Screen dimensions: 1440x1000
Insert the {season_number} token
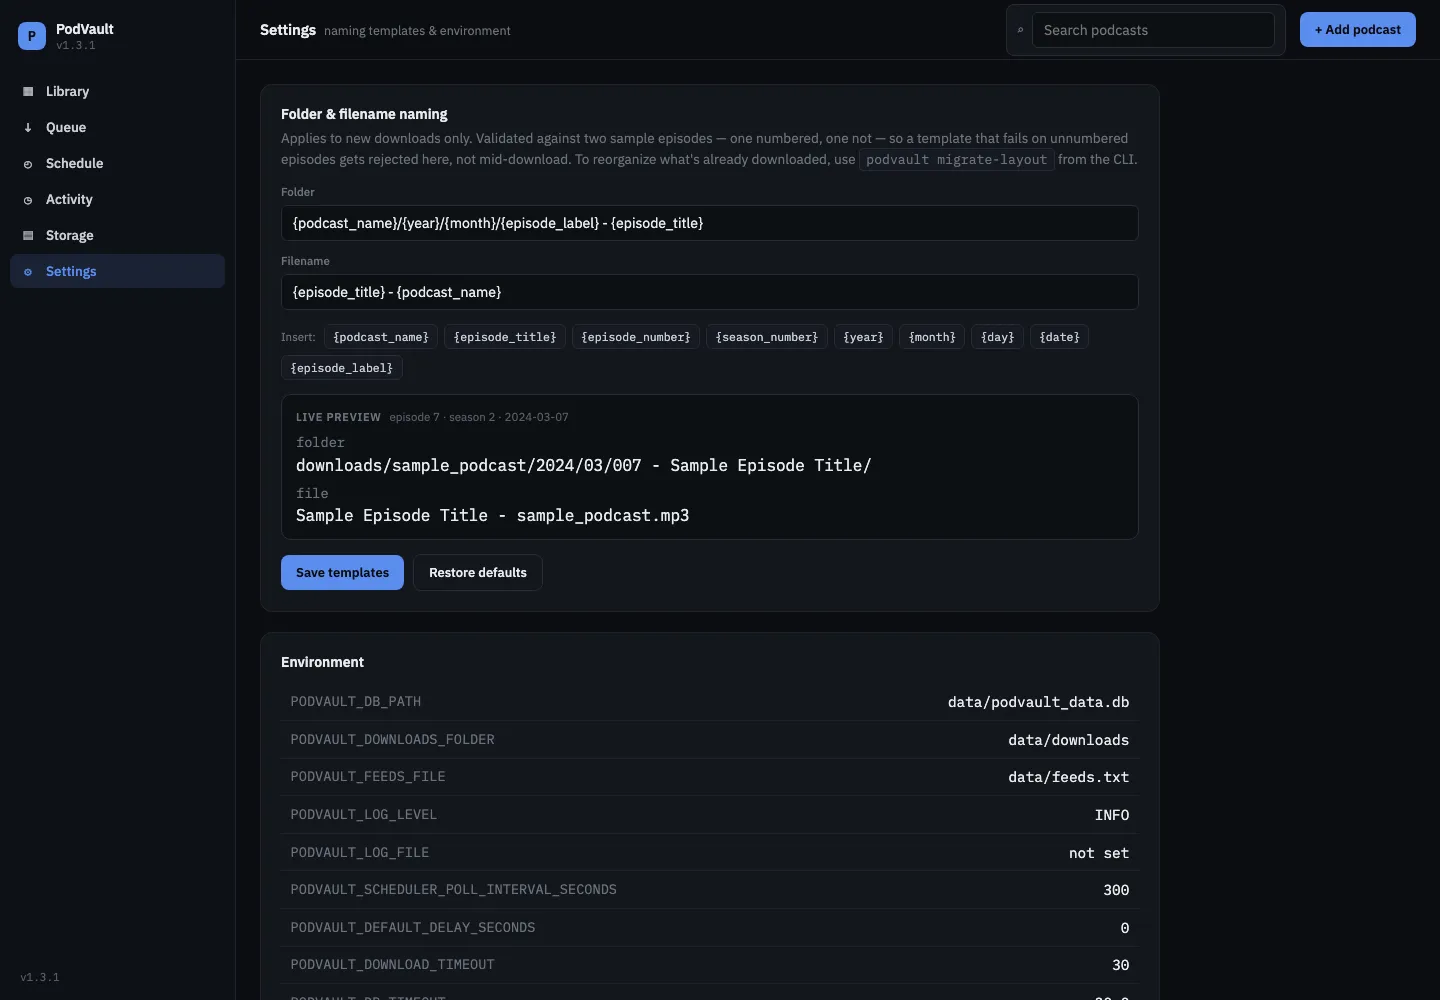click(x=767, y=337)
